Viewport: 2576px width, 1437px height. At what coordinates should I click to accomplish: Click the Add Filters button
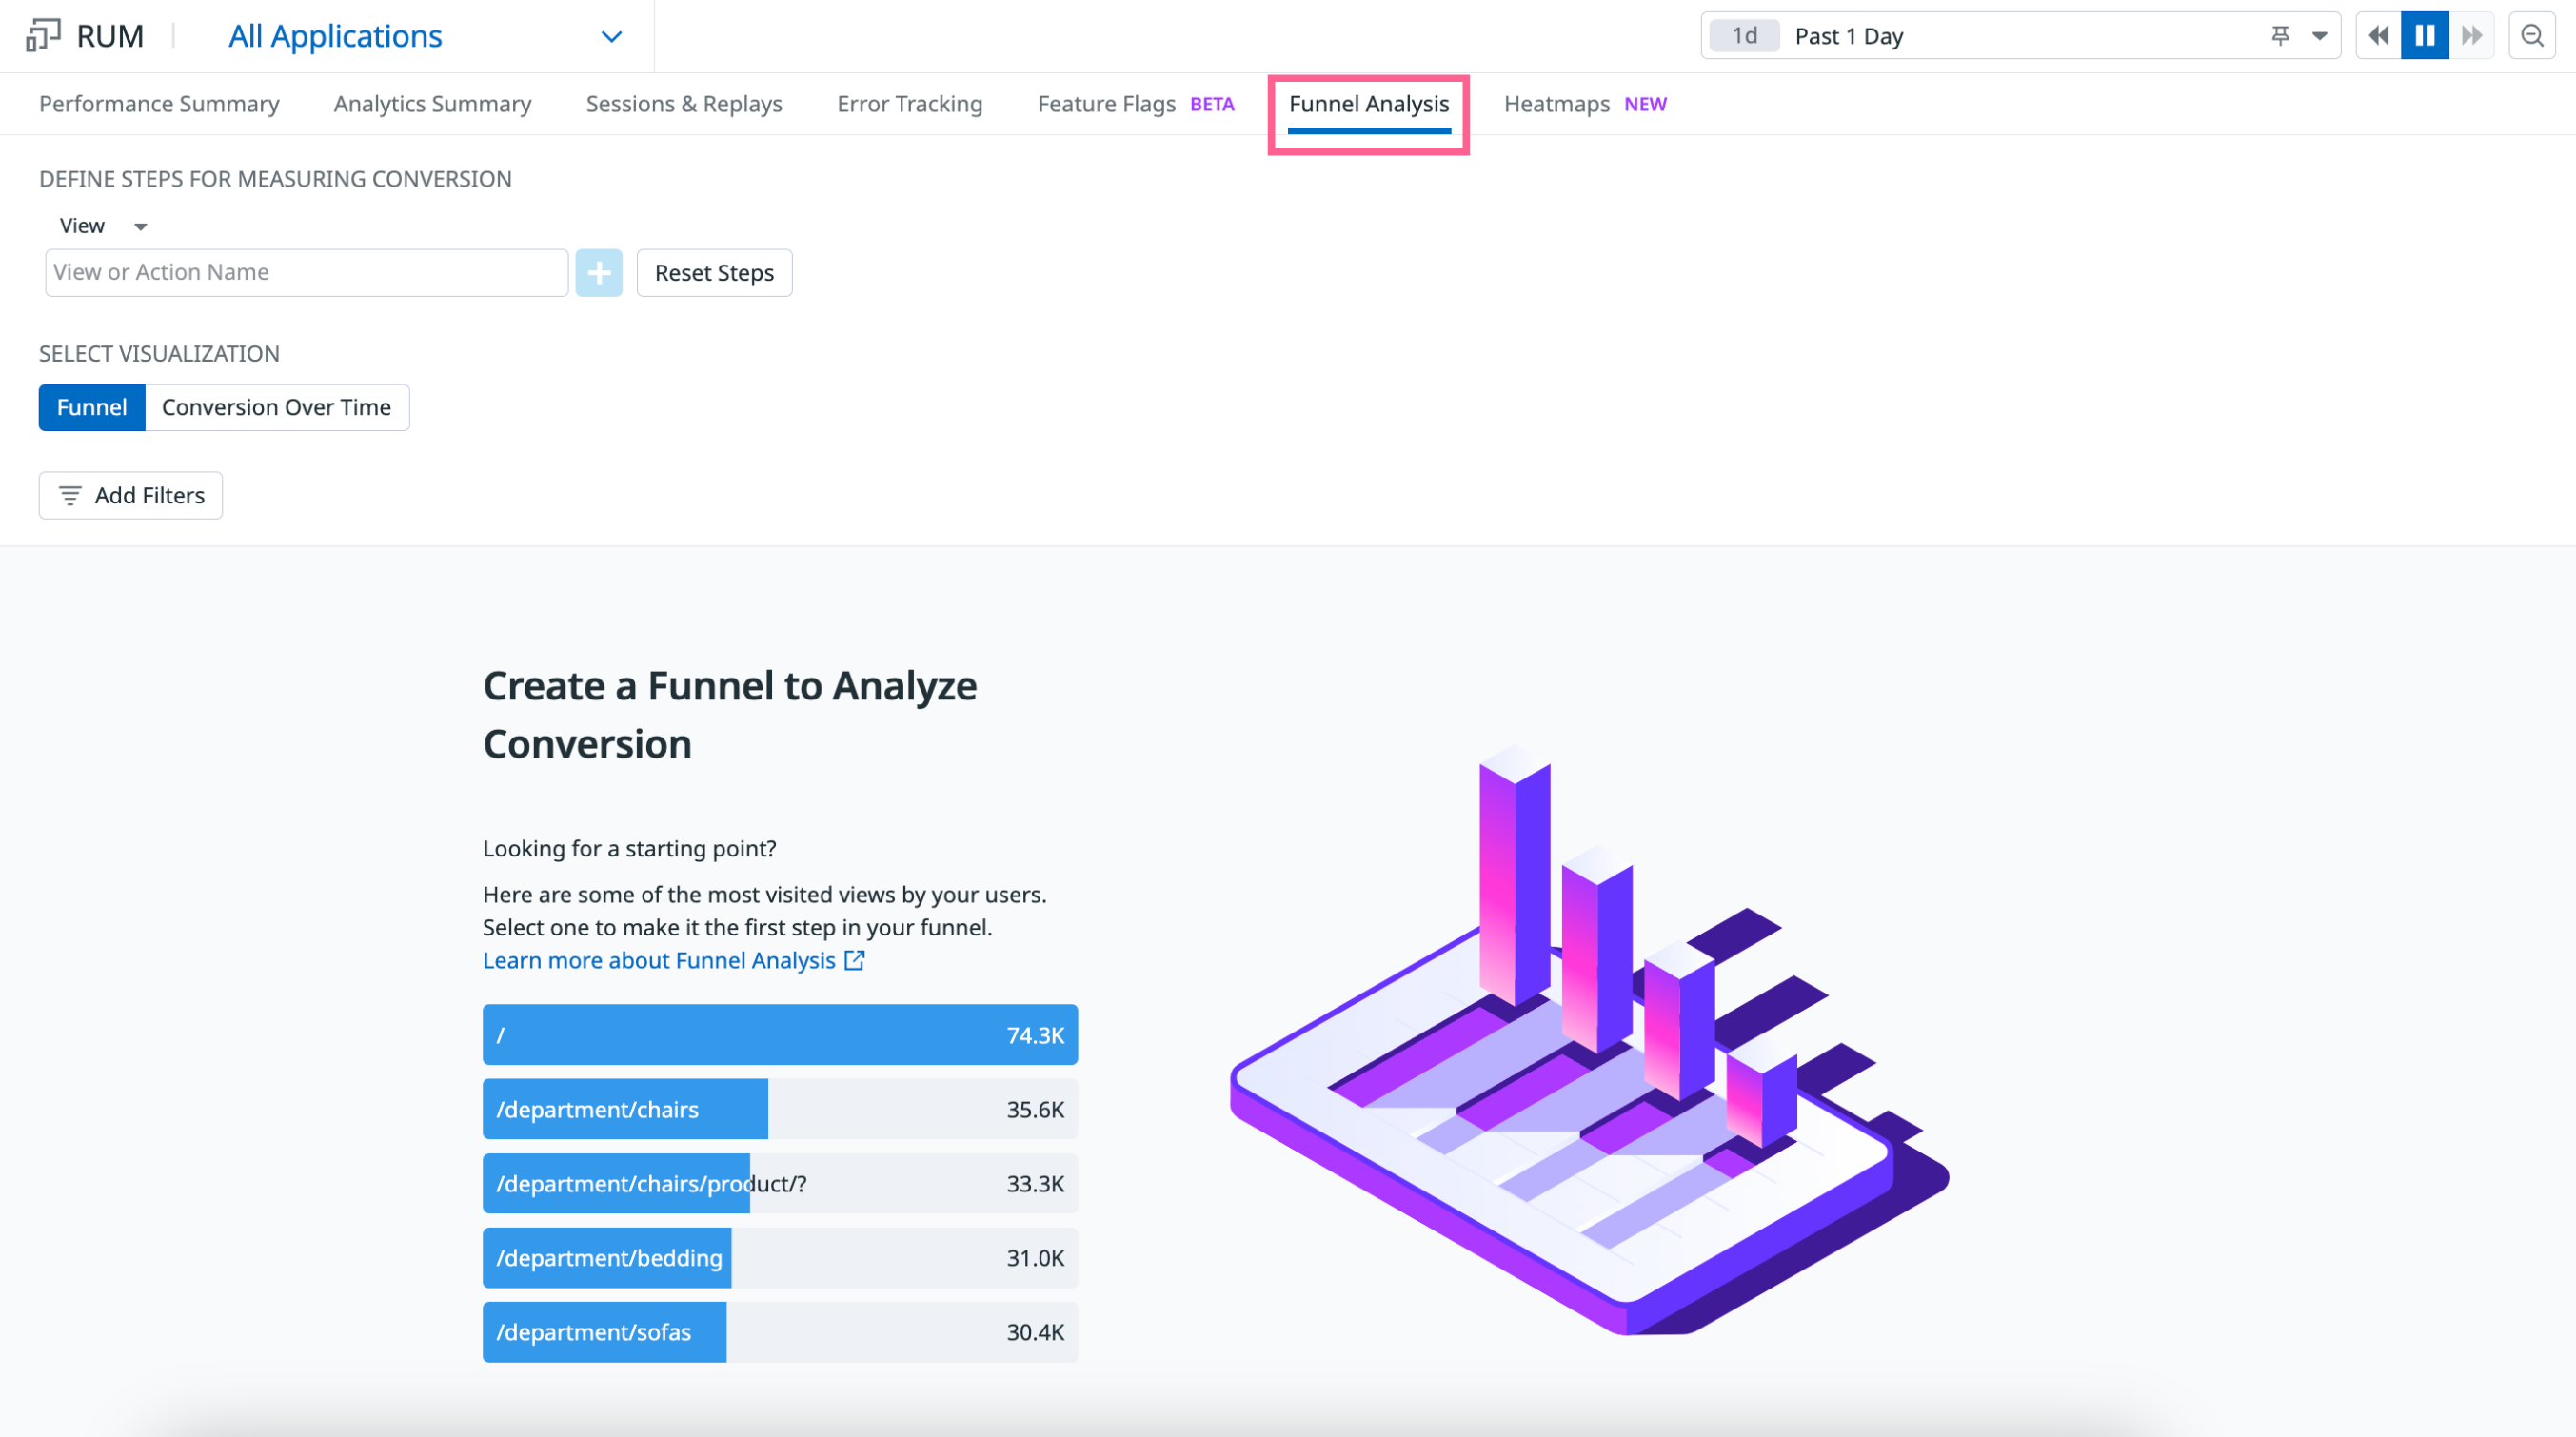pyautogui.click(x=131, y=495)
